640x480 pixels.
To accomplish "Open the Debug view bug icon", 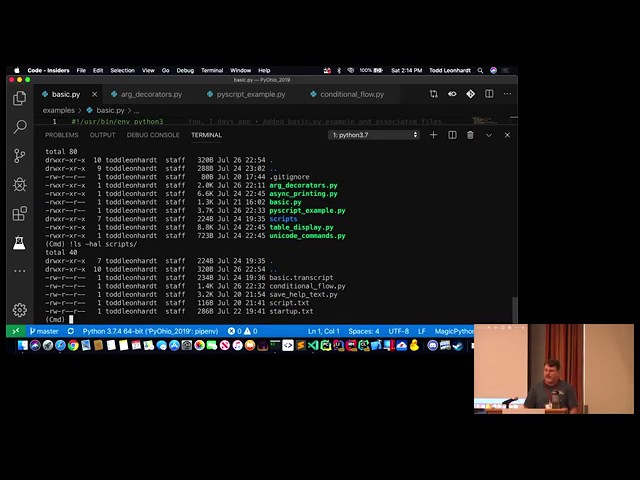I will tap(20, 184).
